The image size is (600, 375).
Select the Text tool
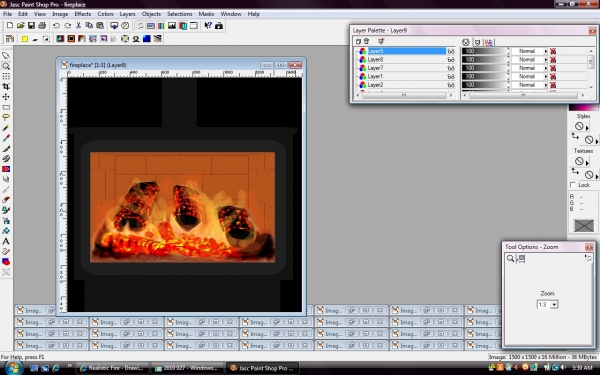(6, 241)
